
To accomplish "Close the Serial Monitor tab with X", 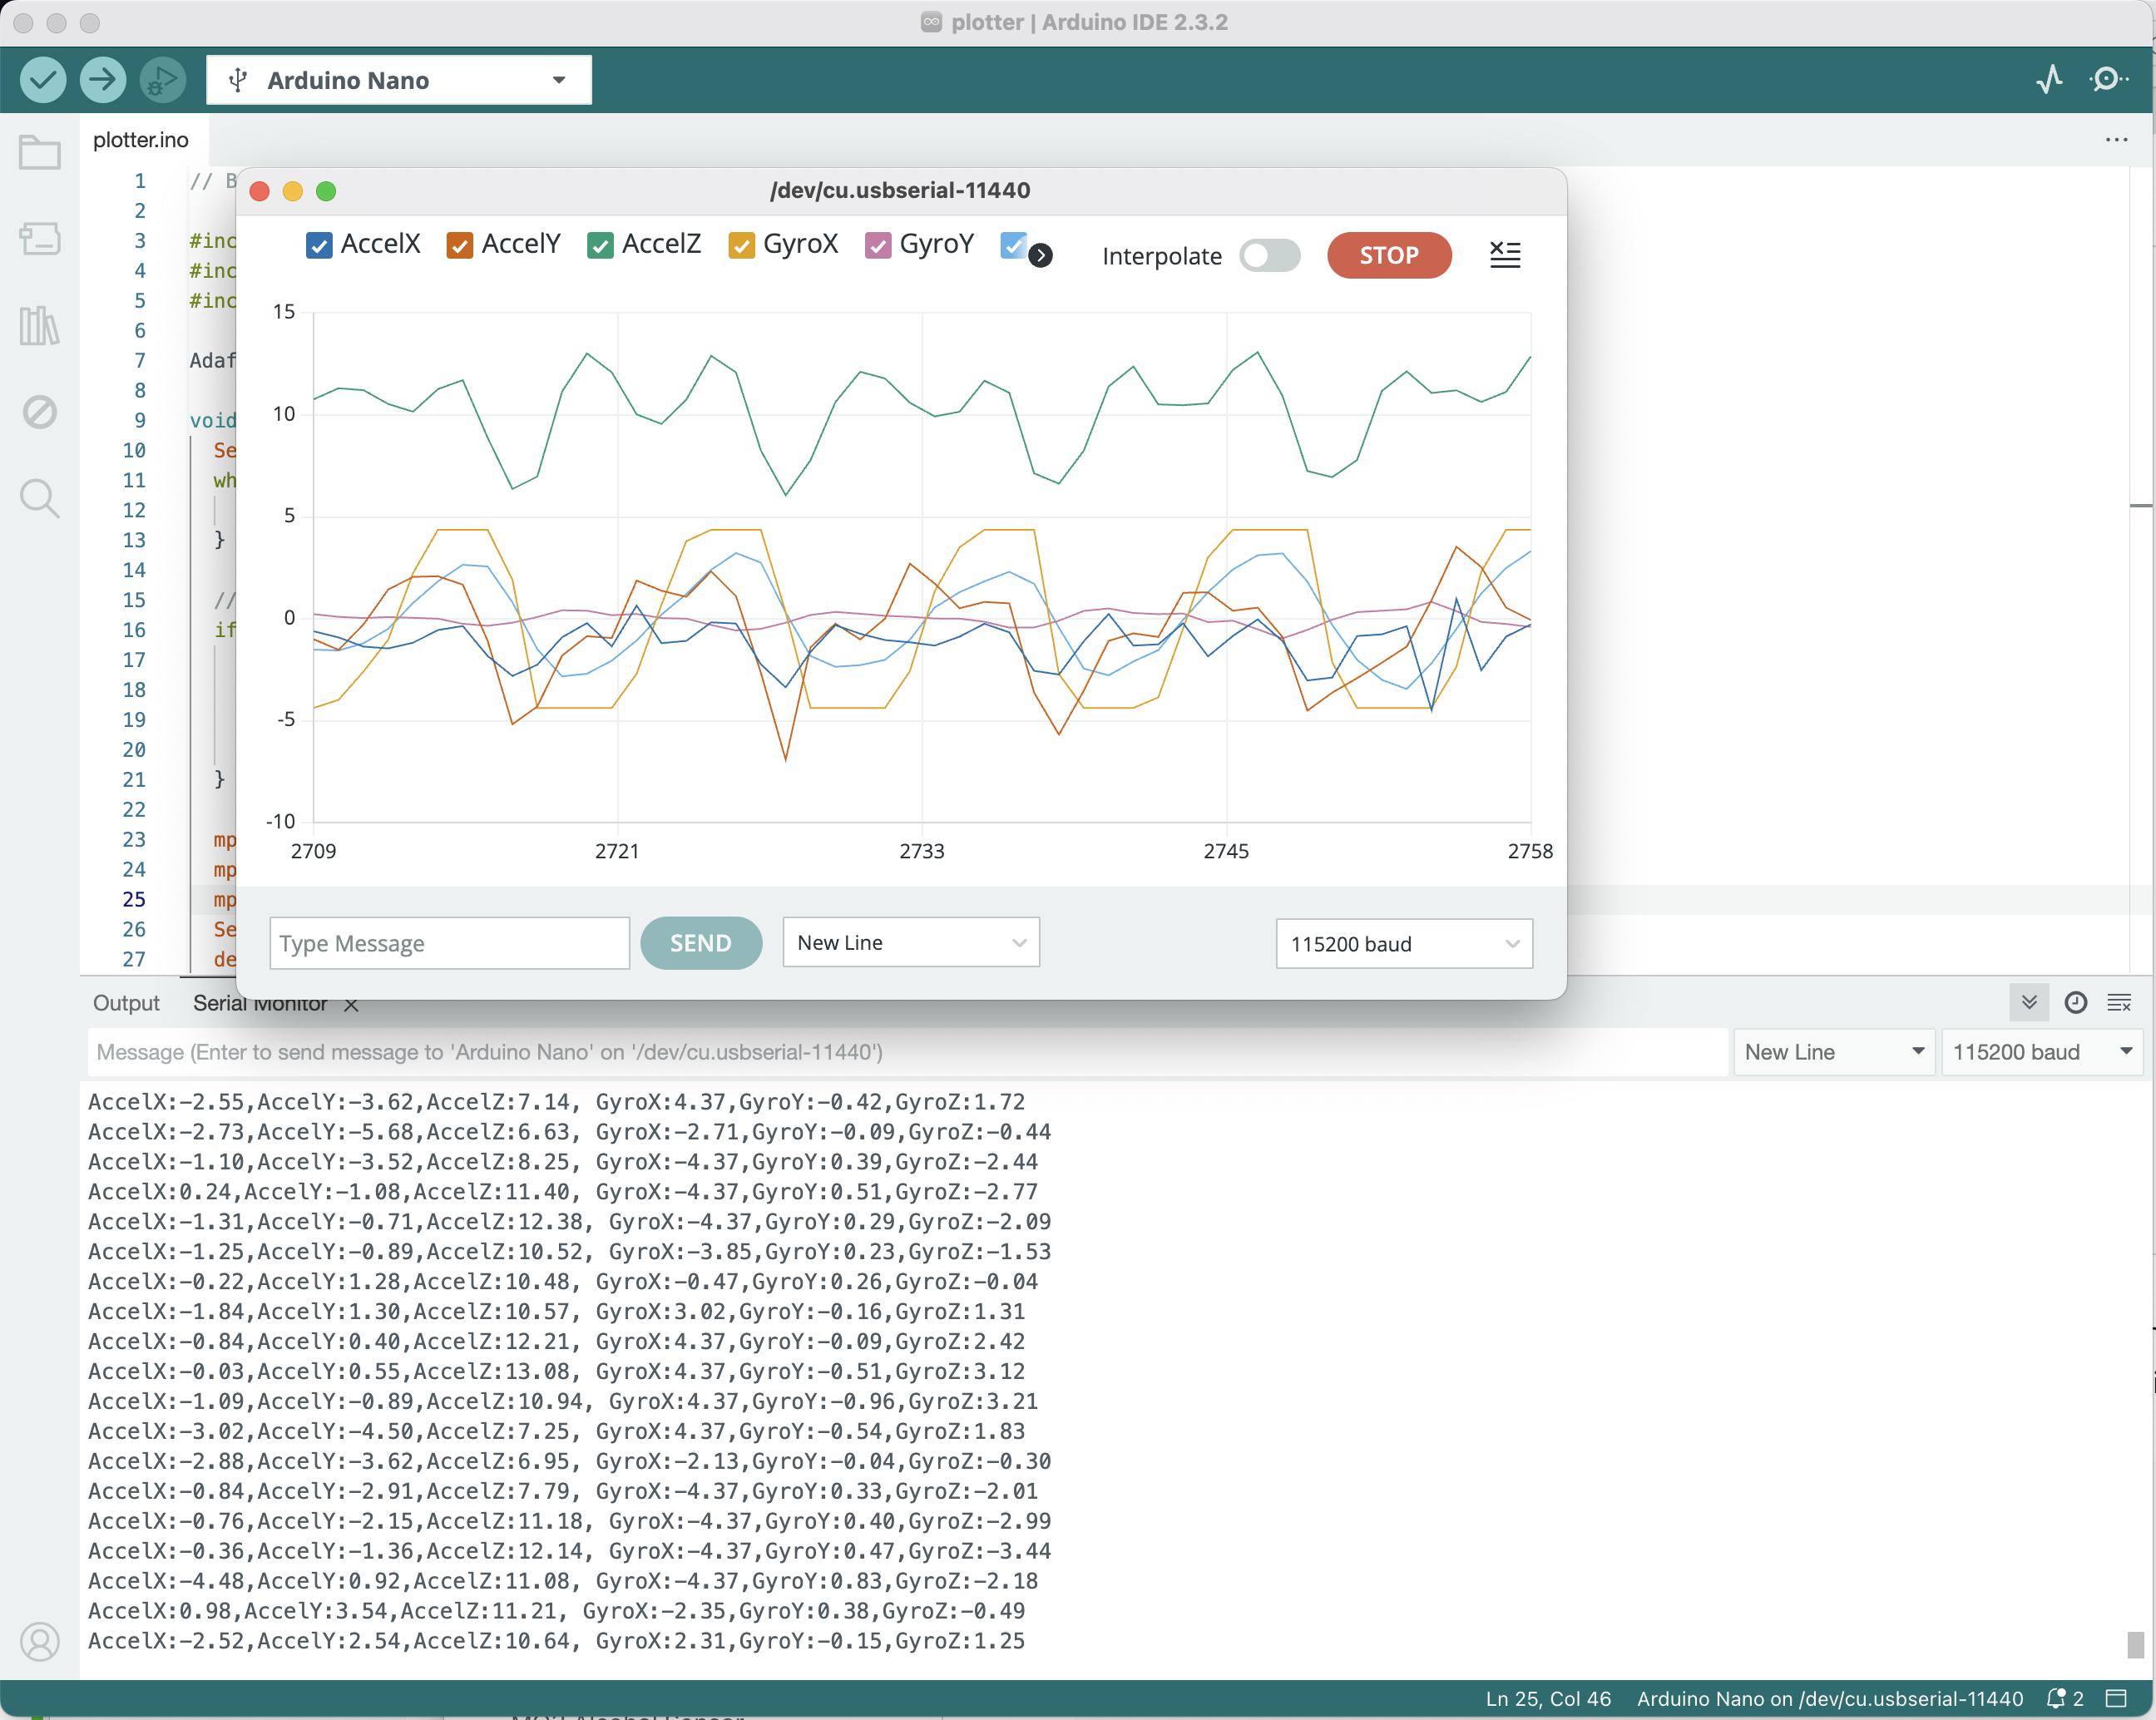I will tap(351, 1005).
